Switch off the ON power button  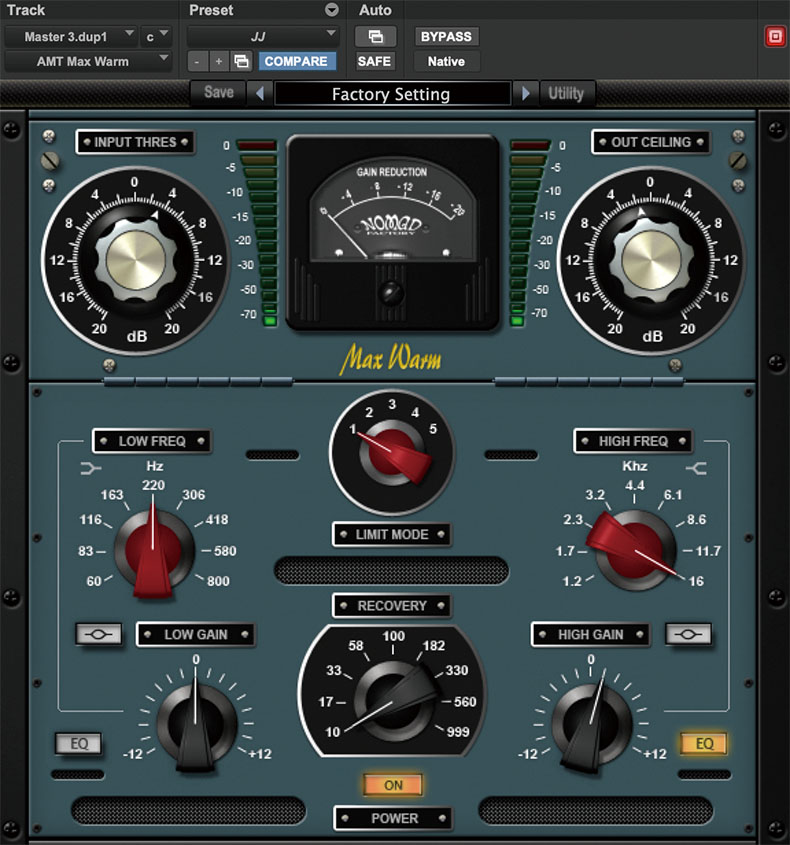(x=393, y=785)
